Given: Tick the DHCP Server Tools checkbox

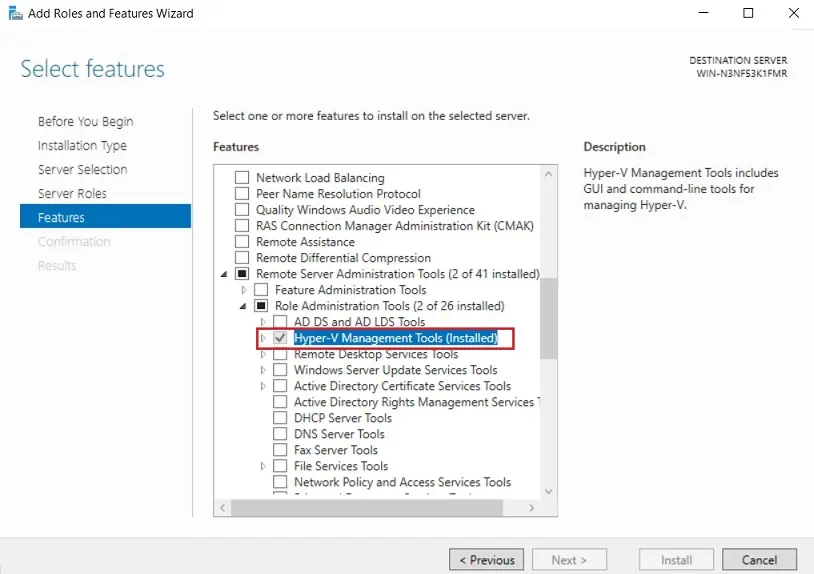Looking at the screenshot, I should pos(280,418).
